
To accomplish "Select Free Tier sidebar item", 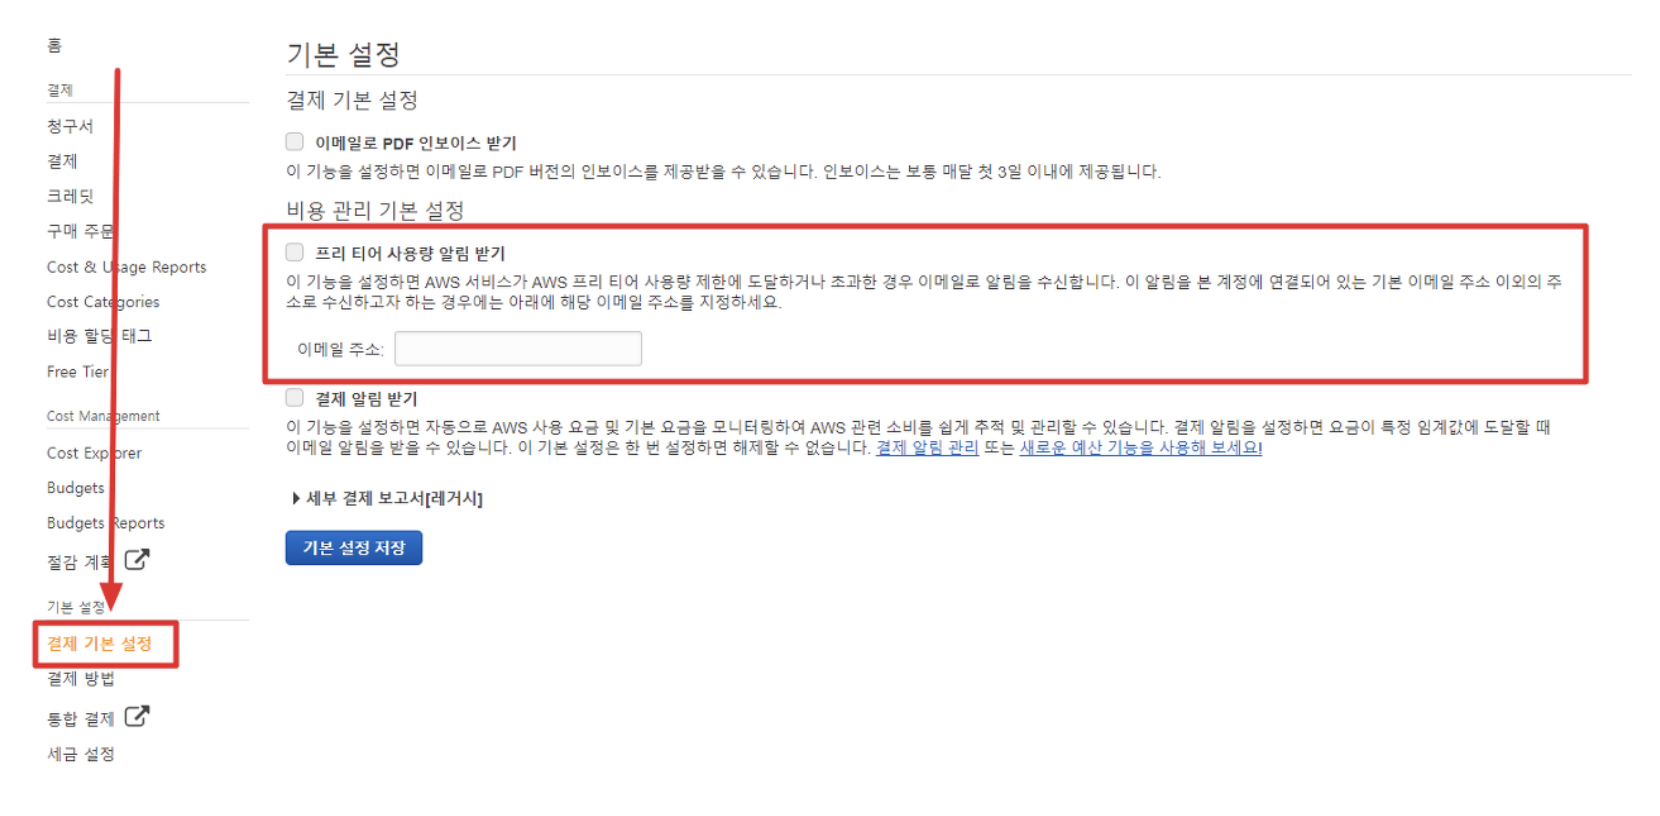I will click(x=77, y=372).
